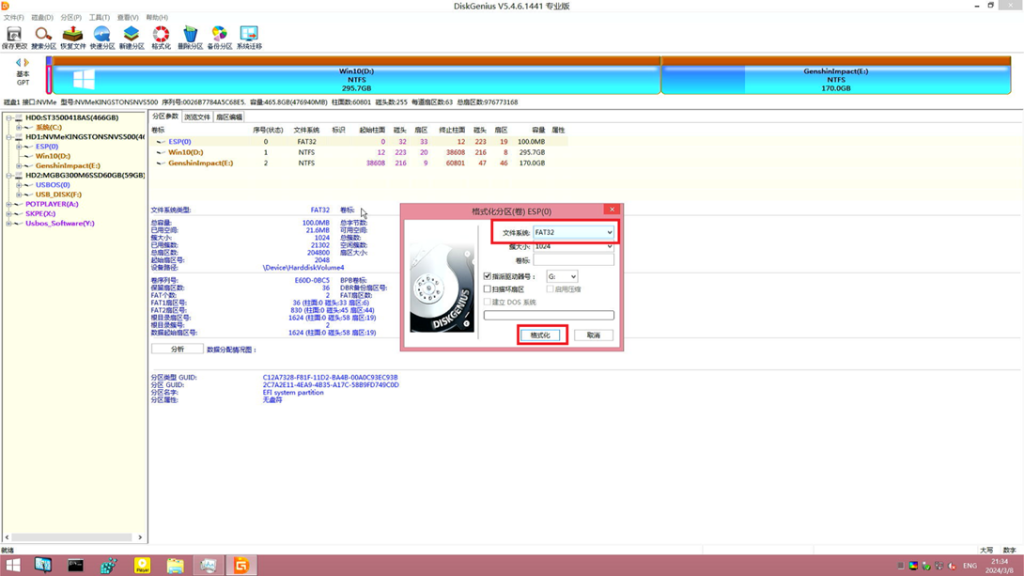
Task: Open the 恢复文件 (Recover Files) tool
Action: click(x=73, y=37)
